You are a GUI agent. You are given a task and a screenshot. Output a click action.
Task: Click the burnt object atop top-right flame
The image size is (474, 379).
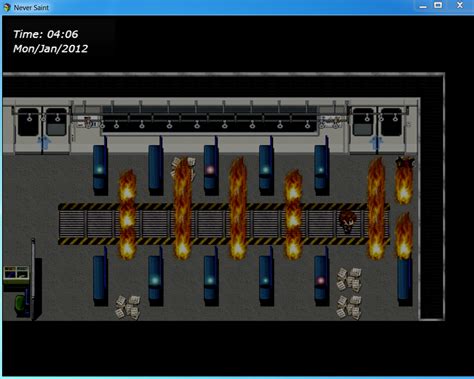coord(405,163)
